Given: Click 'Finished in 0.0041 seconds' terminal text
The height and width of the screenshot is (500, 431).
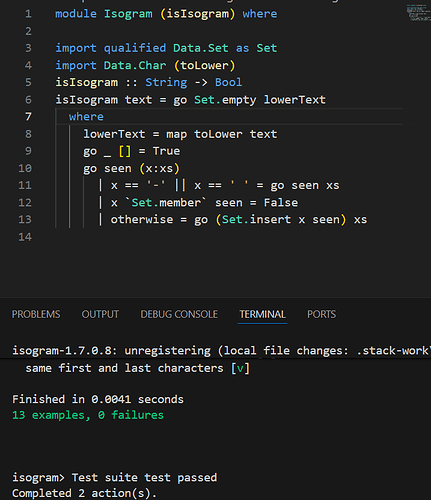Looking at the screenshot, I should click(98, 399).
